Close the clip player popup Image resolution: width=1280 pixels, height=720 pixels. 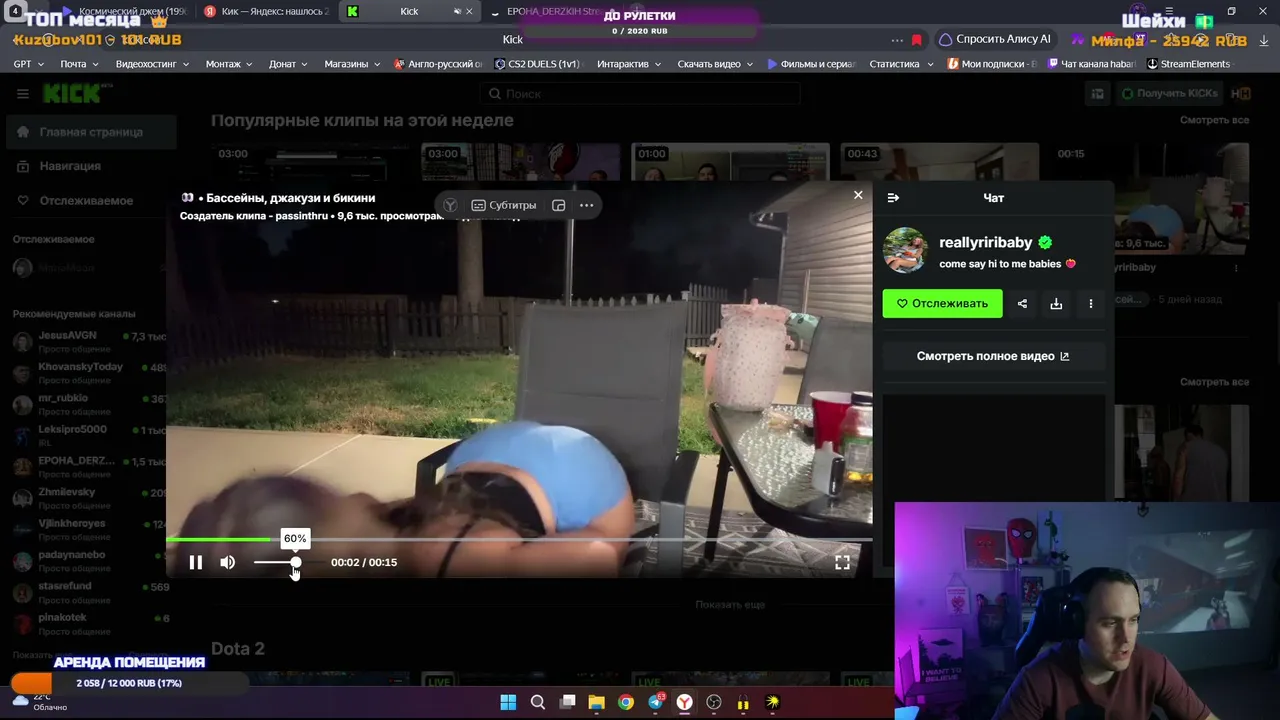coord(858,195)
